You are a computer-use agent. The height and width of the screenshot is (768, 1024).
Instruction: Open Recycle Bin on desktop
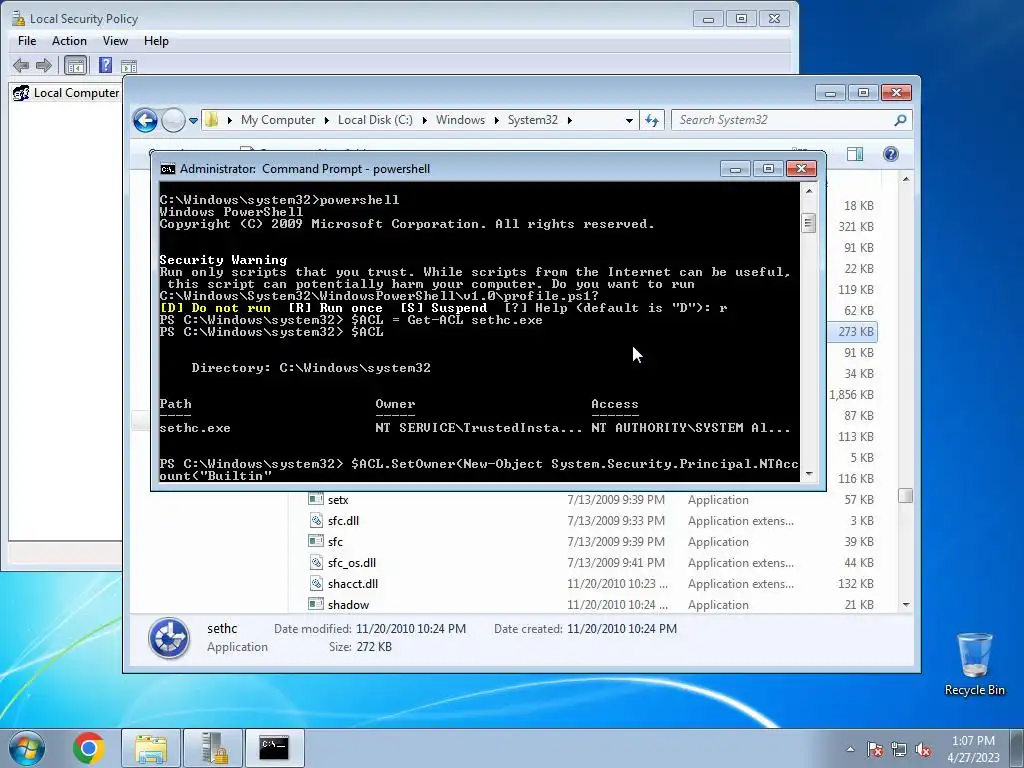tap(974, 663)
